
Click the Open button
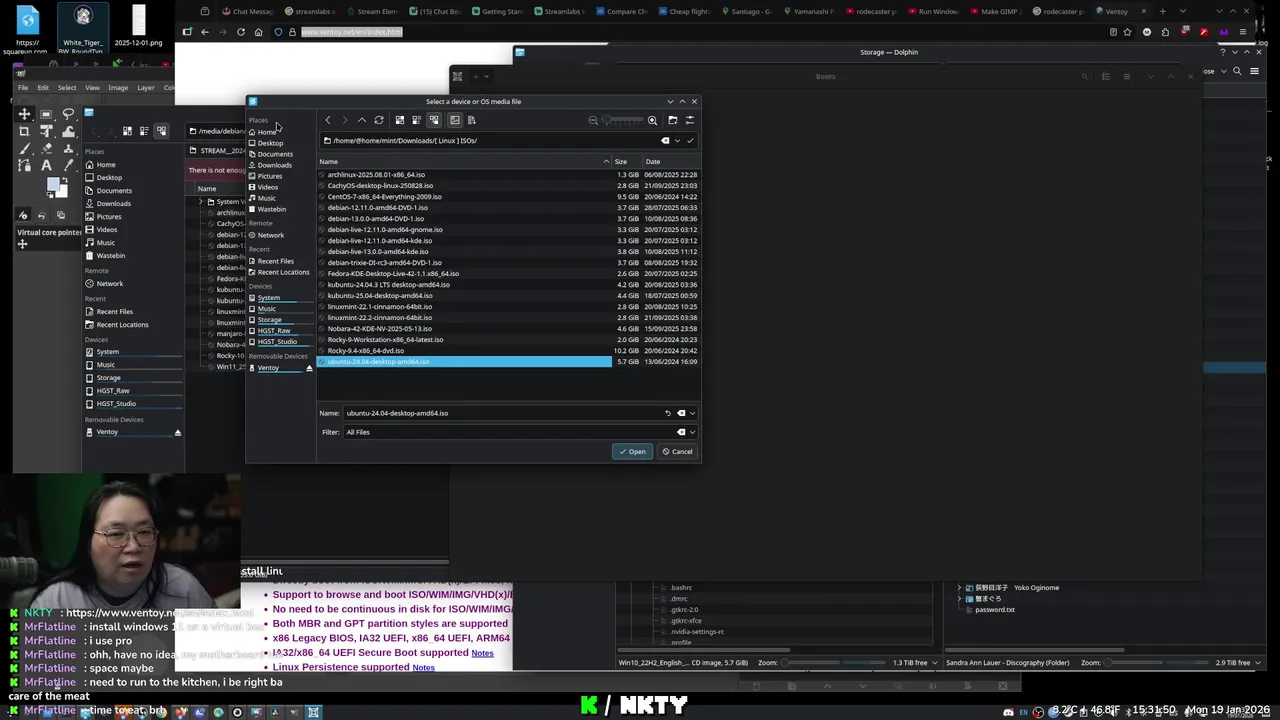point(632,452)
